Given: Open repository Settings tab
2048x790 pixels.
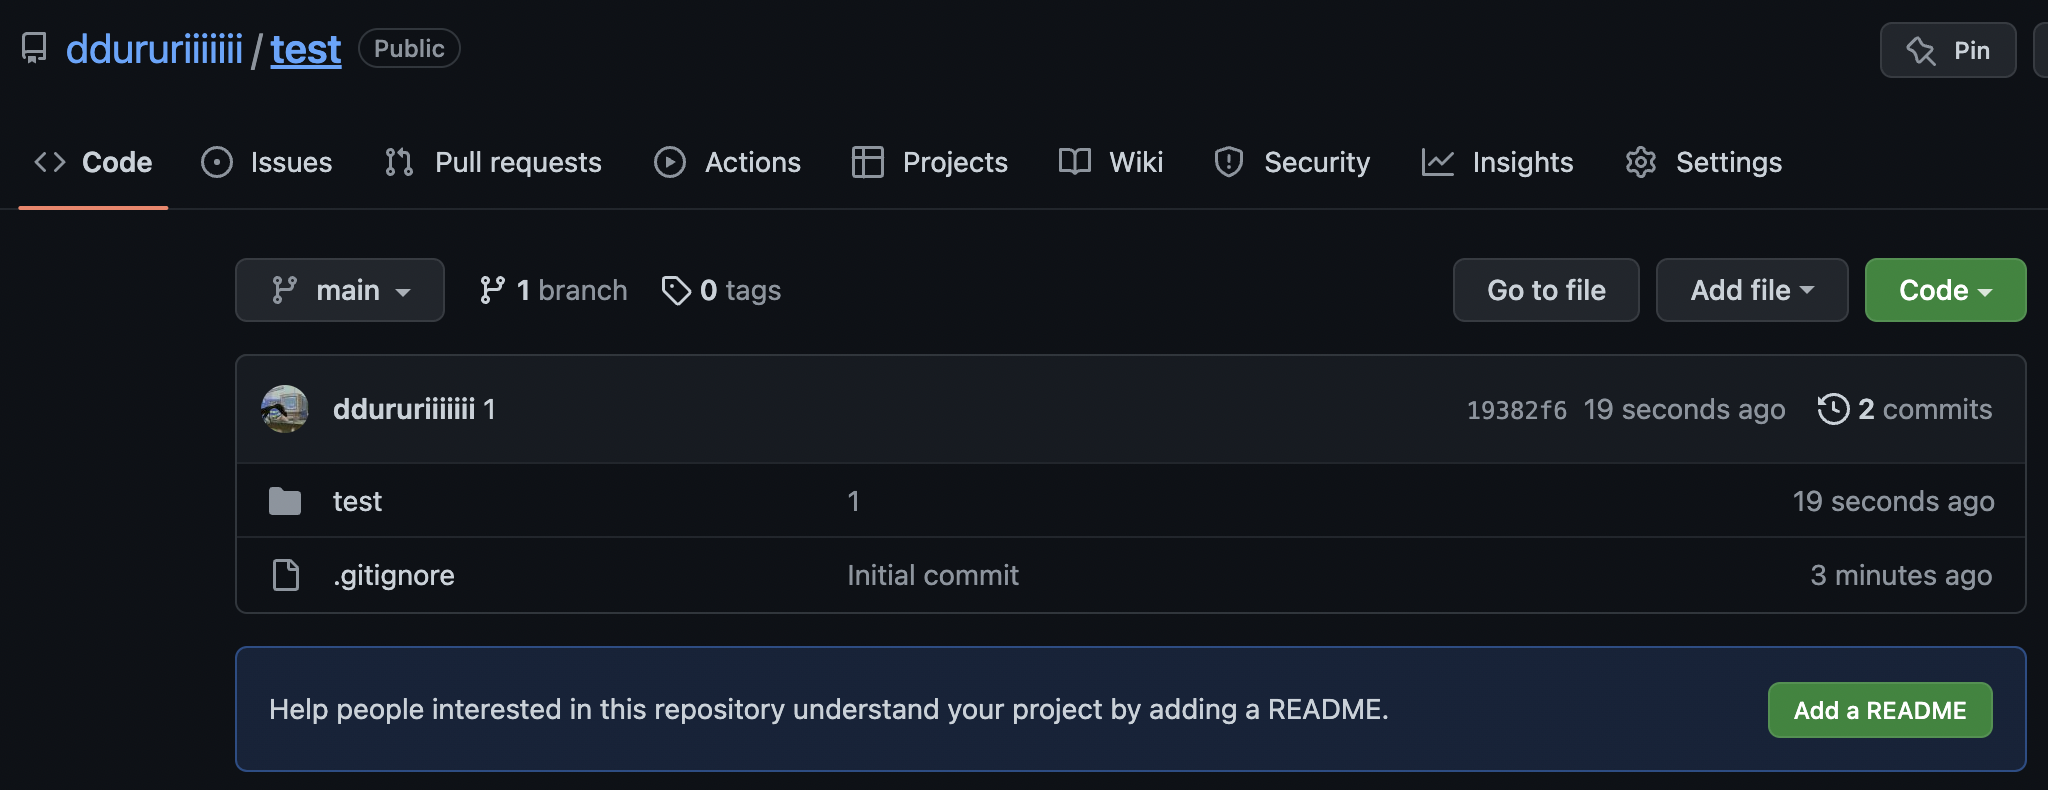Looking at the screenshot, I should pos(1703,162).
